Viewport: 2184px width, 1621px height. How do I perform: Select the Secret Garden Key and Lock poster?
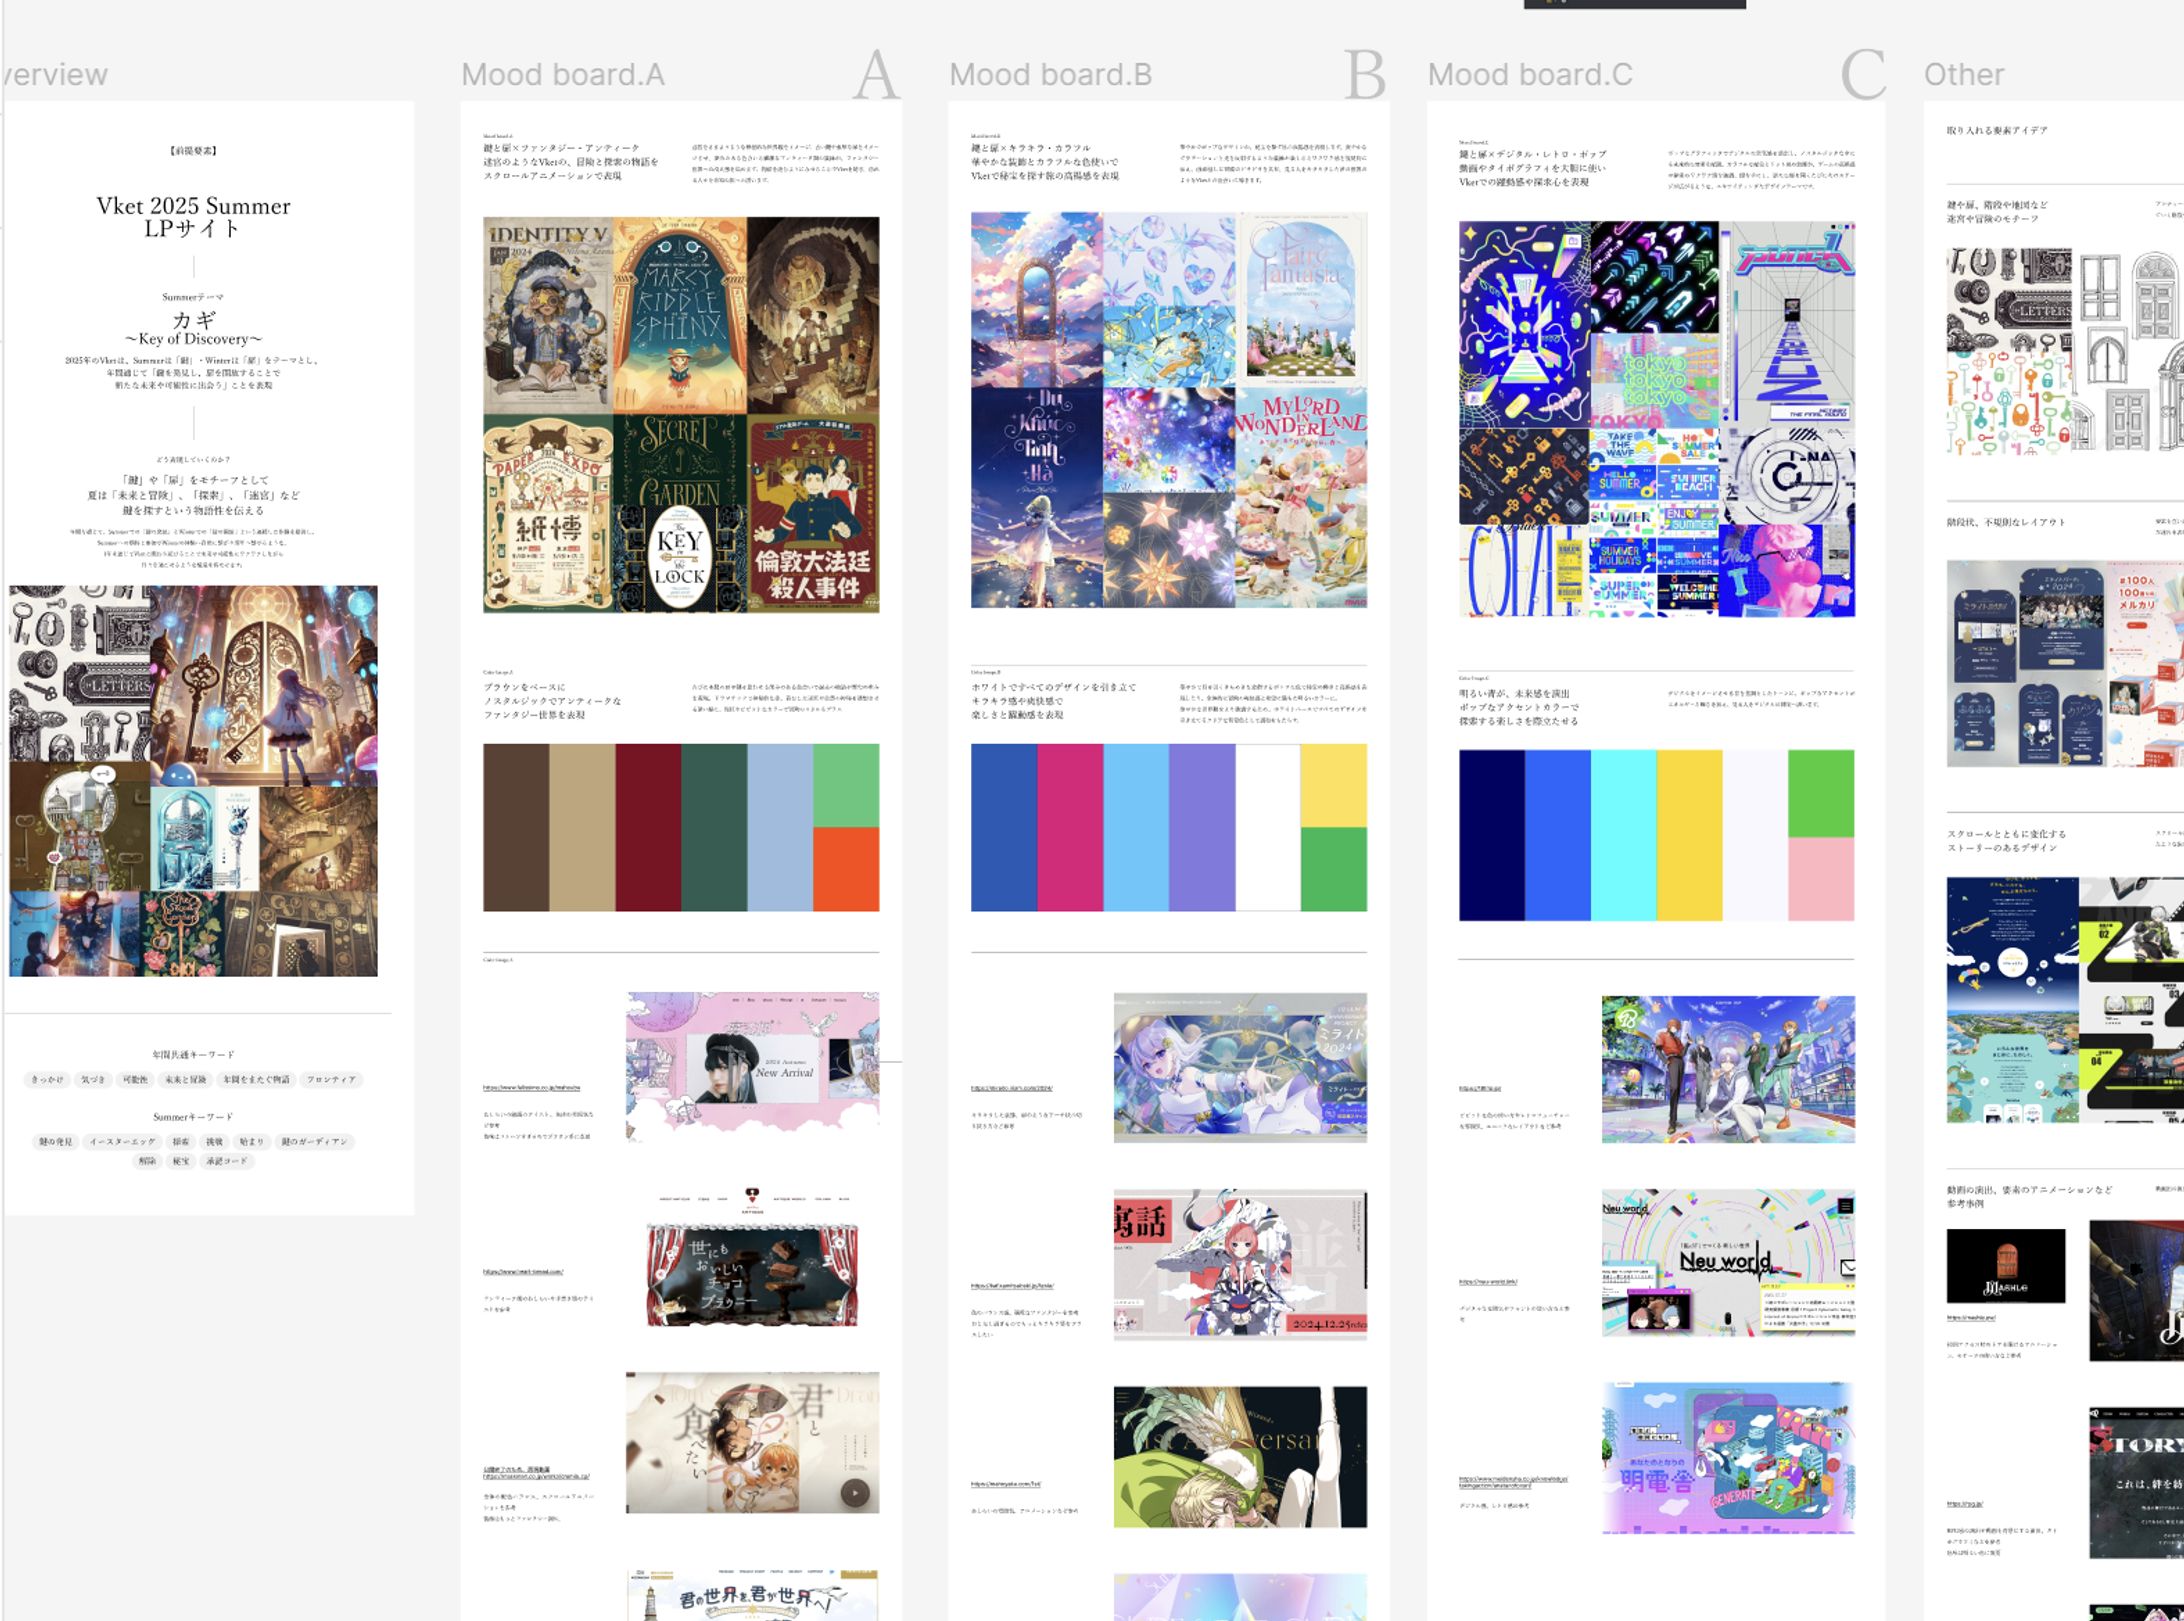[680, 513]
